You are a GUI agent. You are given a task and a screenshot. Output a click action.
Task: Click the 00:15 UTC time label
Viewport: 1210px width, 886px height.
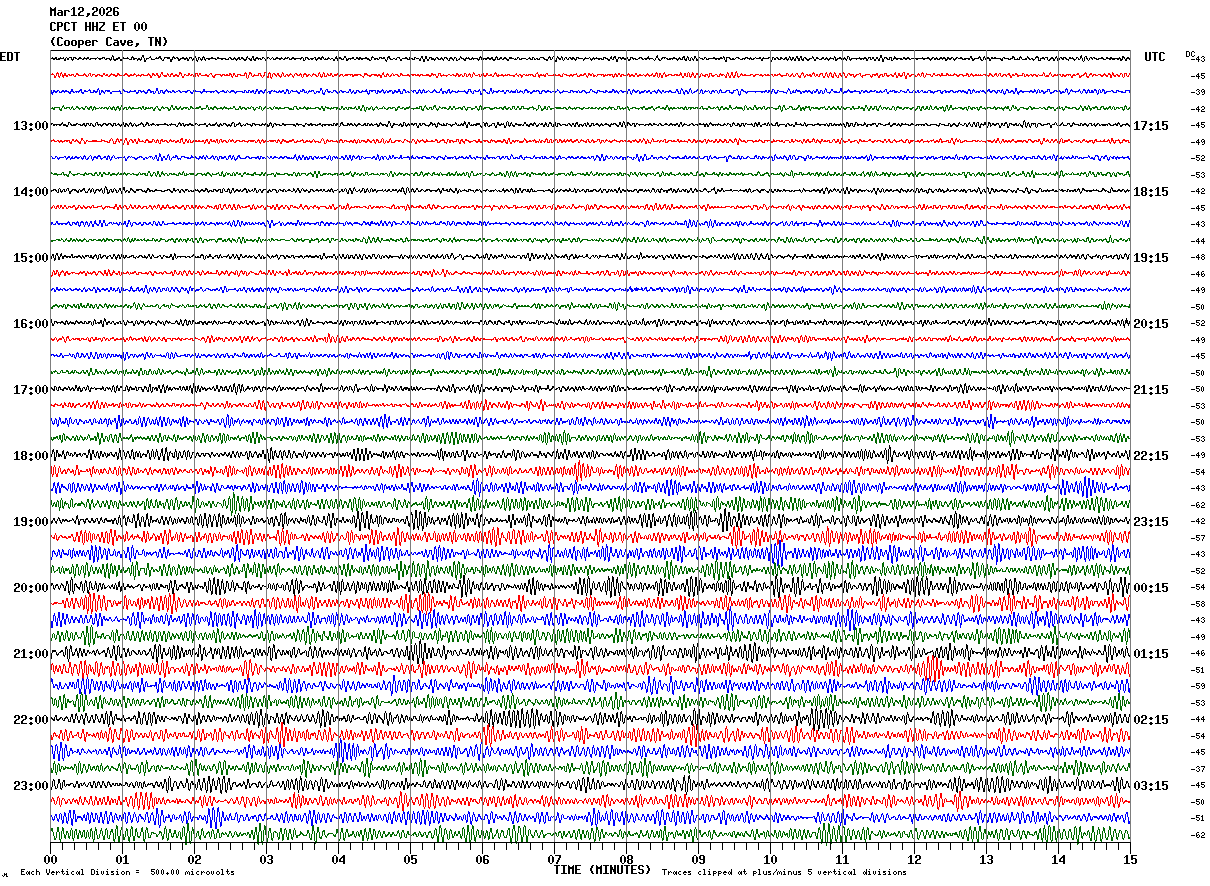[1151, 588]
